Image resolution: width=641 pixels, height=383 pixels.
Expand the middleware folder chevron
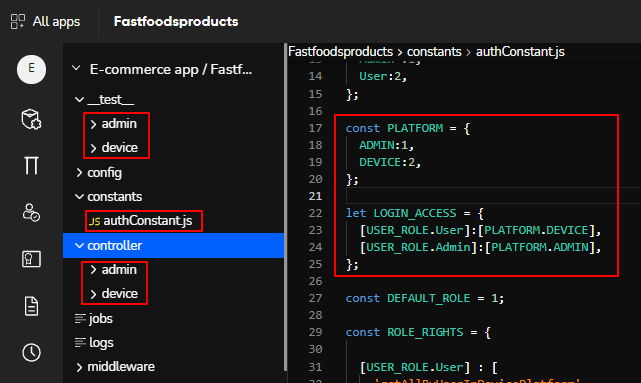coord(79,367)
